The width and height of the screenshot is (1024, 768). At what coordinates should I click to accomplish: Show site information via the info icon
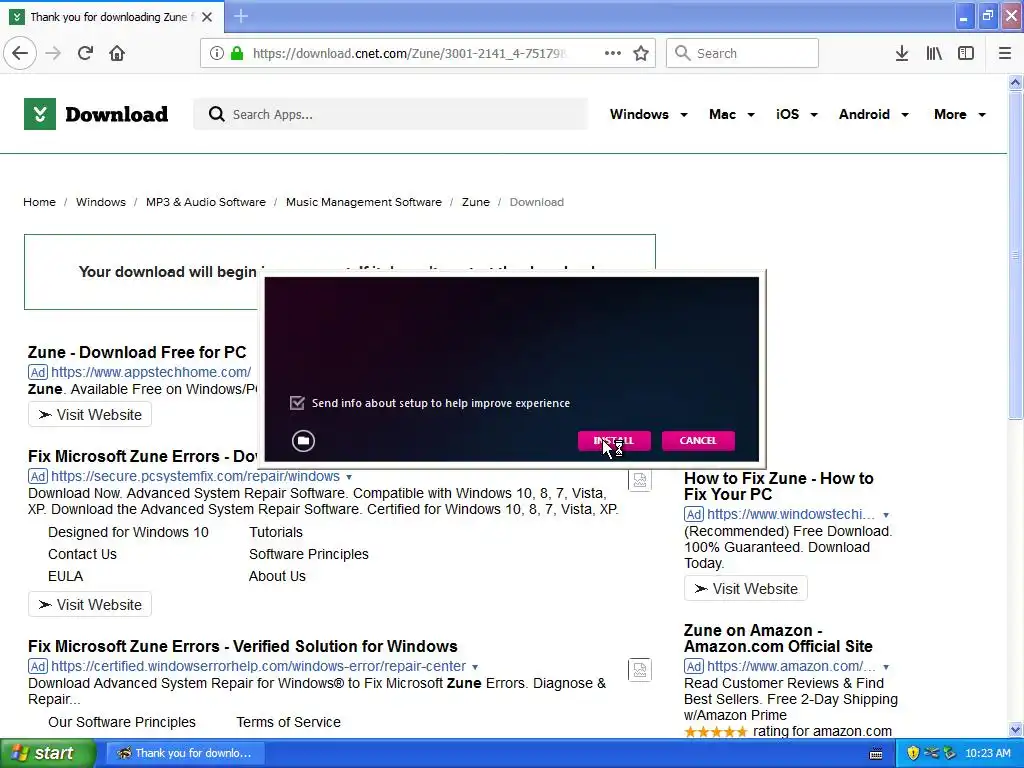(216, 54)
